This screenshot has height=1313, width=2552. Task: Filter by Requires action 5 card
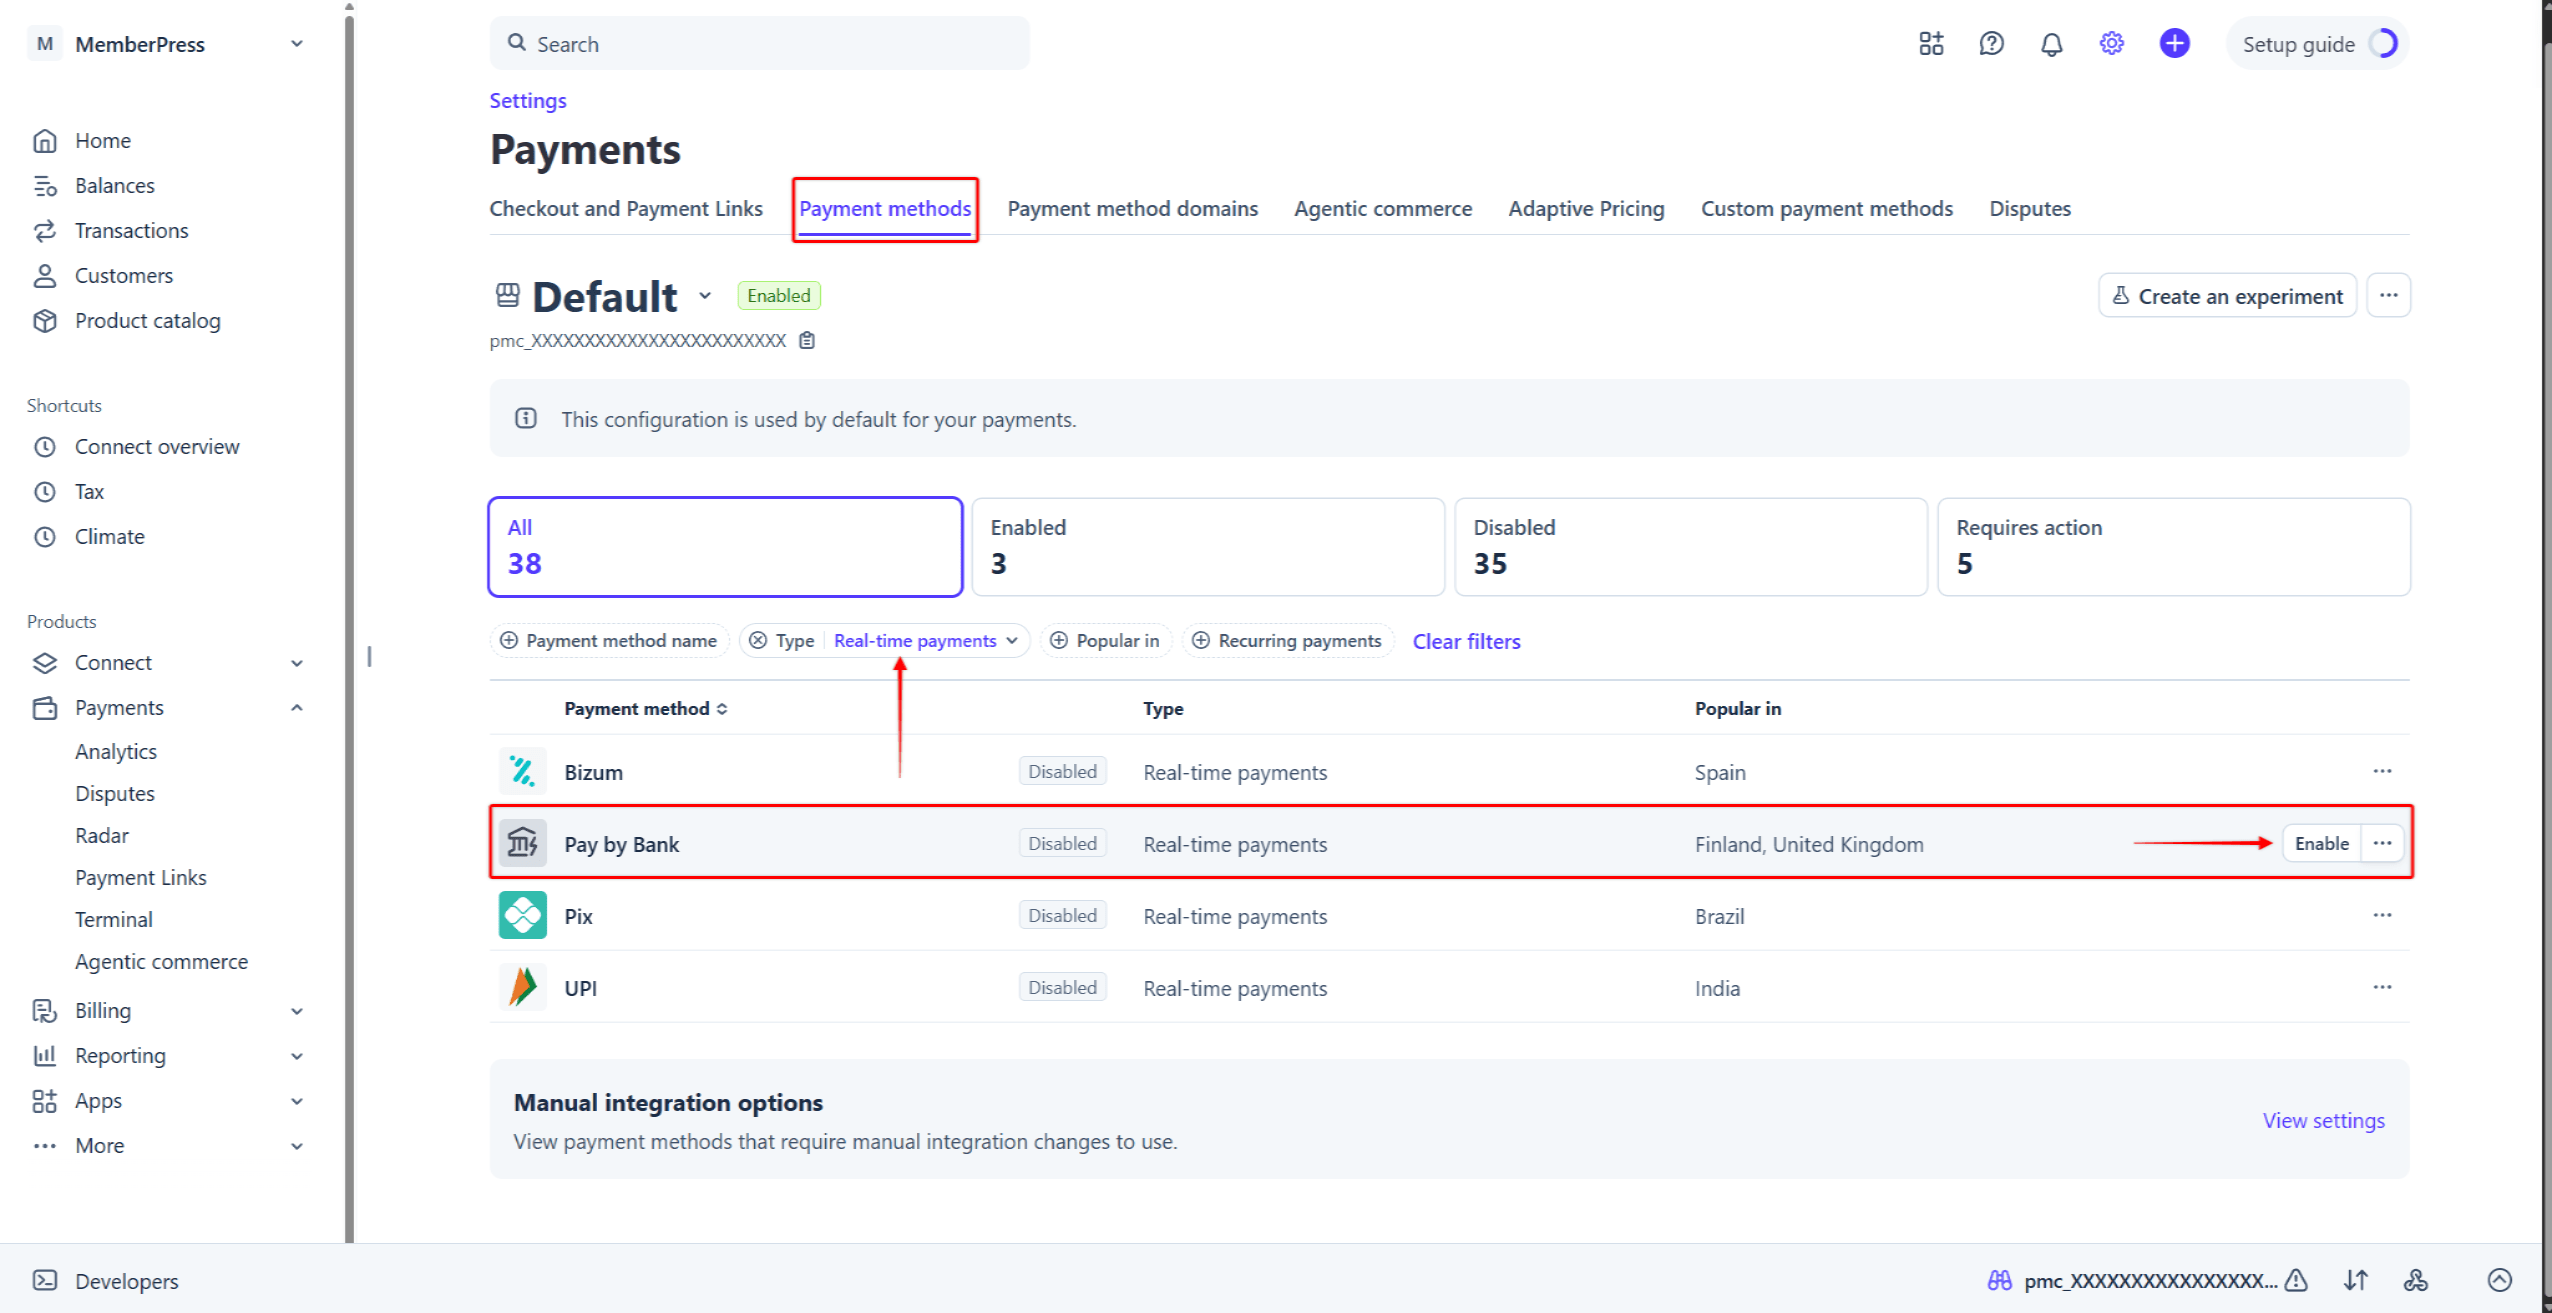tap(2174, 547)
